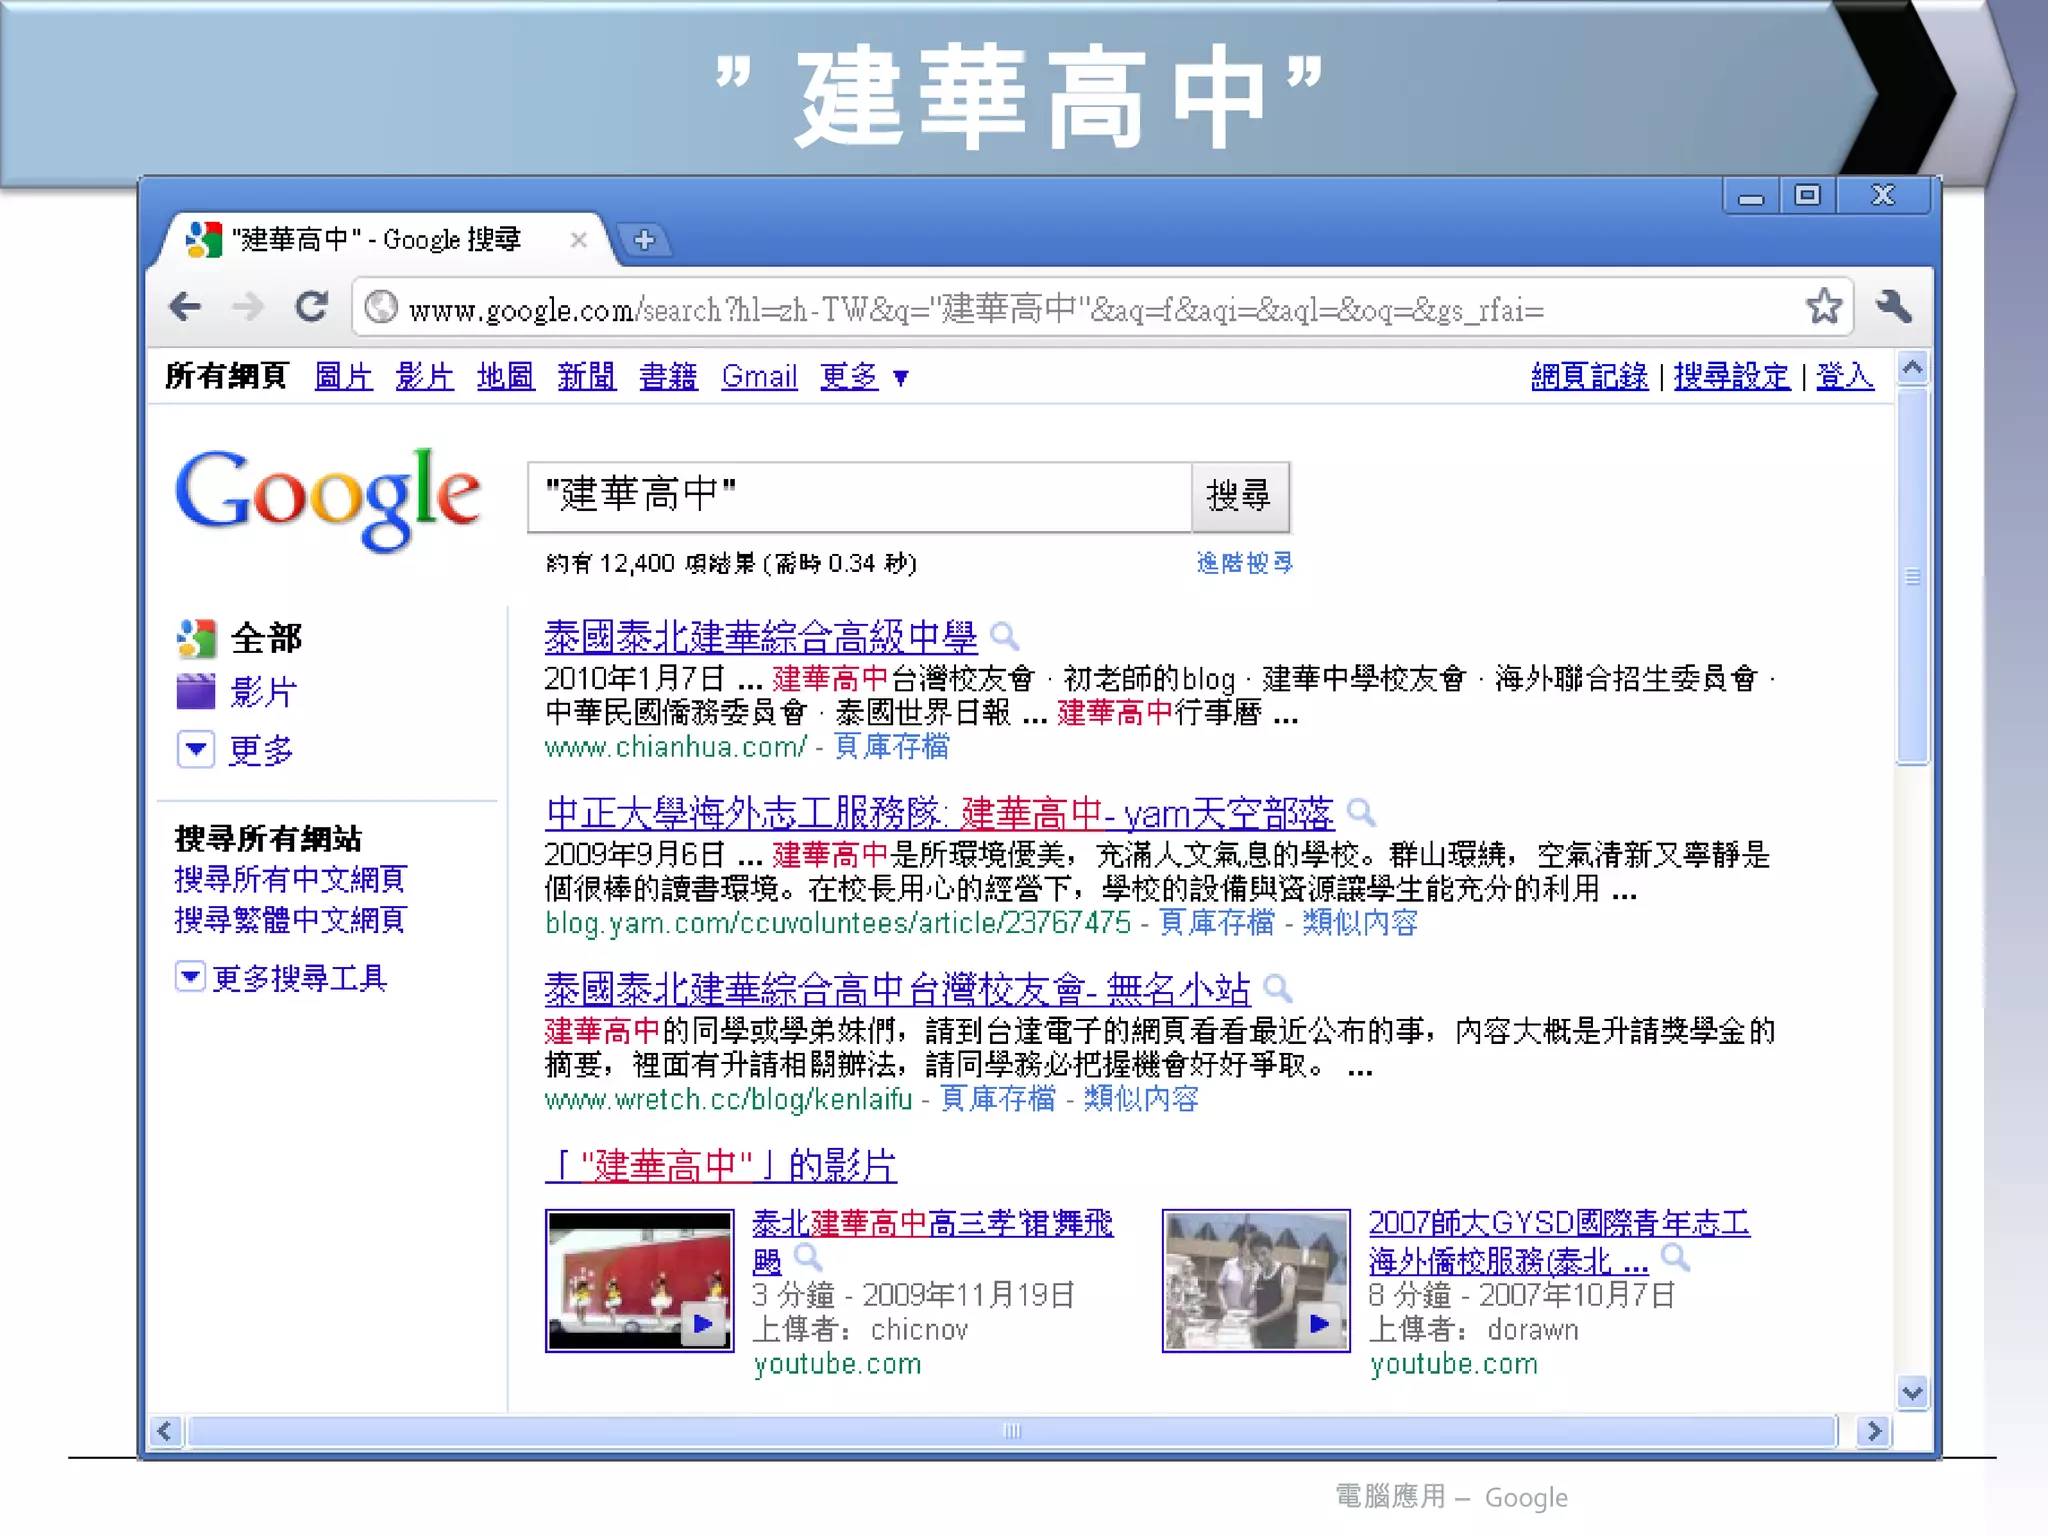Click the vertical scrollbar up arrow
Viewport: 2048px width, 1536px height.
click(1912, 368)
